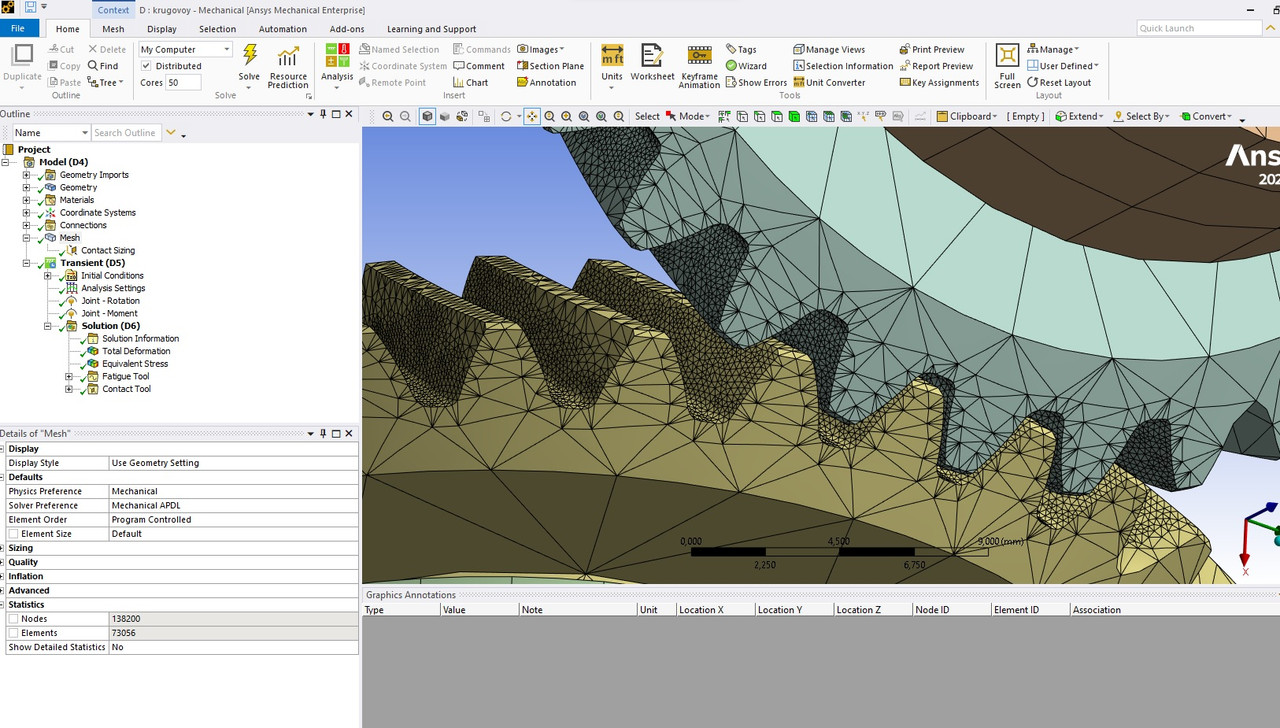
Task: Open the Tags tool
Action: coord(741,49)
